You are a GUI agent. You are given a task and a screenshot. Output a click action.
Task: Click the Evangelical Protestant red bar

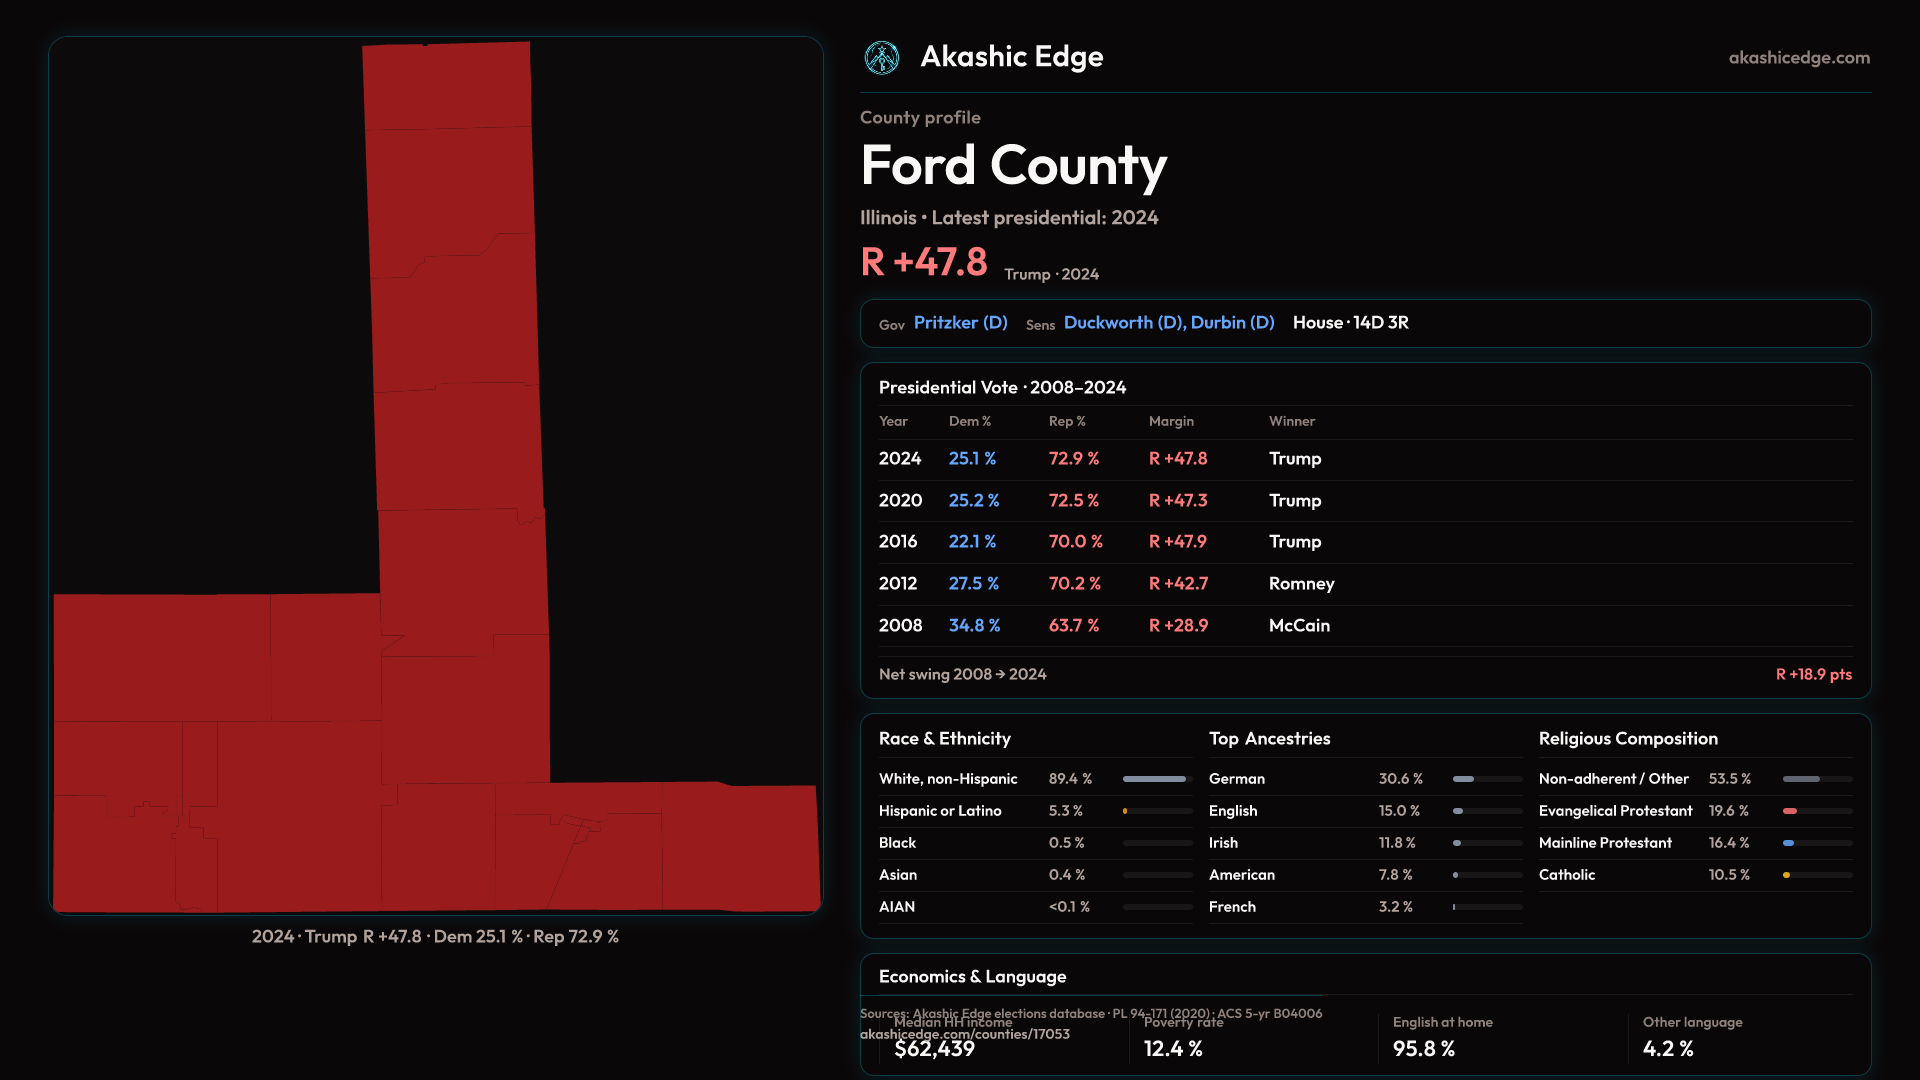pyautogui.click(x=1790, y=811)
